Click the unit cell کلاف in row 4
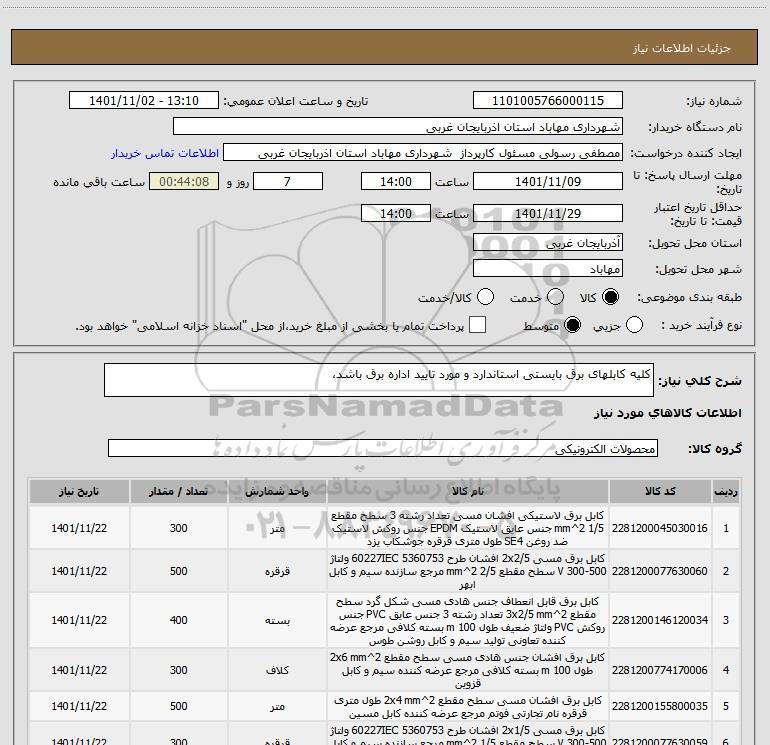The width and height of the screenshot is (770, 745). point(277,670)
